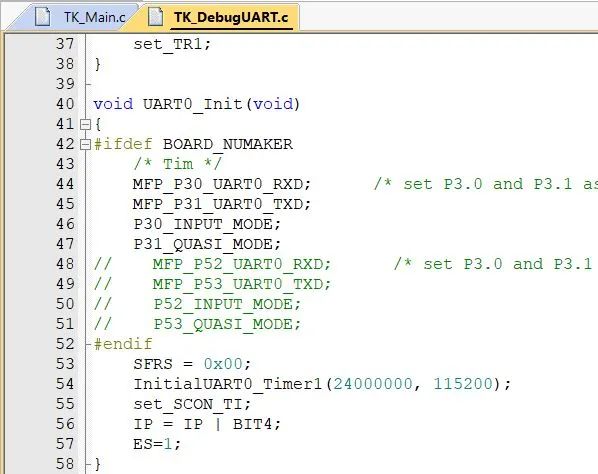Collapse the #ifdef BOARD_NUMAKER block
This screenshot has height=474, width=598.
coord(85,145)
